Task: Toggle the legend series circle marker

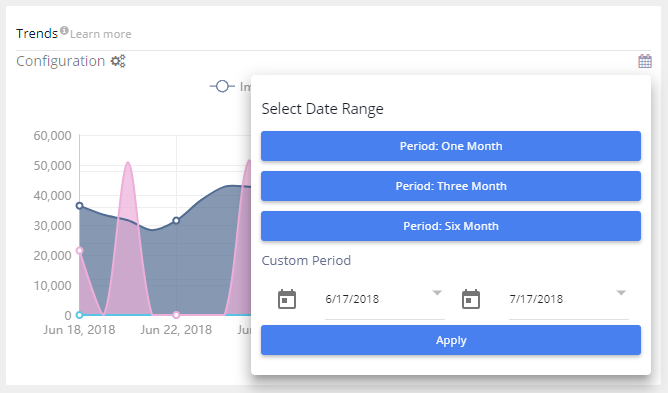Action: 222,87
